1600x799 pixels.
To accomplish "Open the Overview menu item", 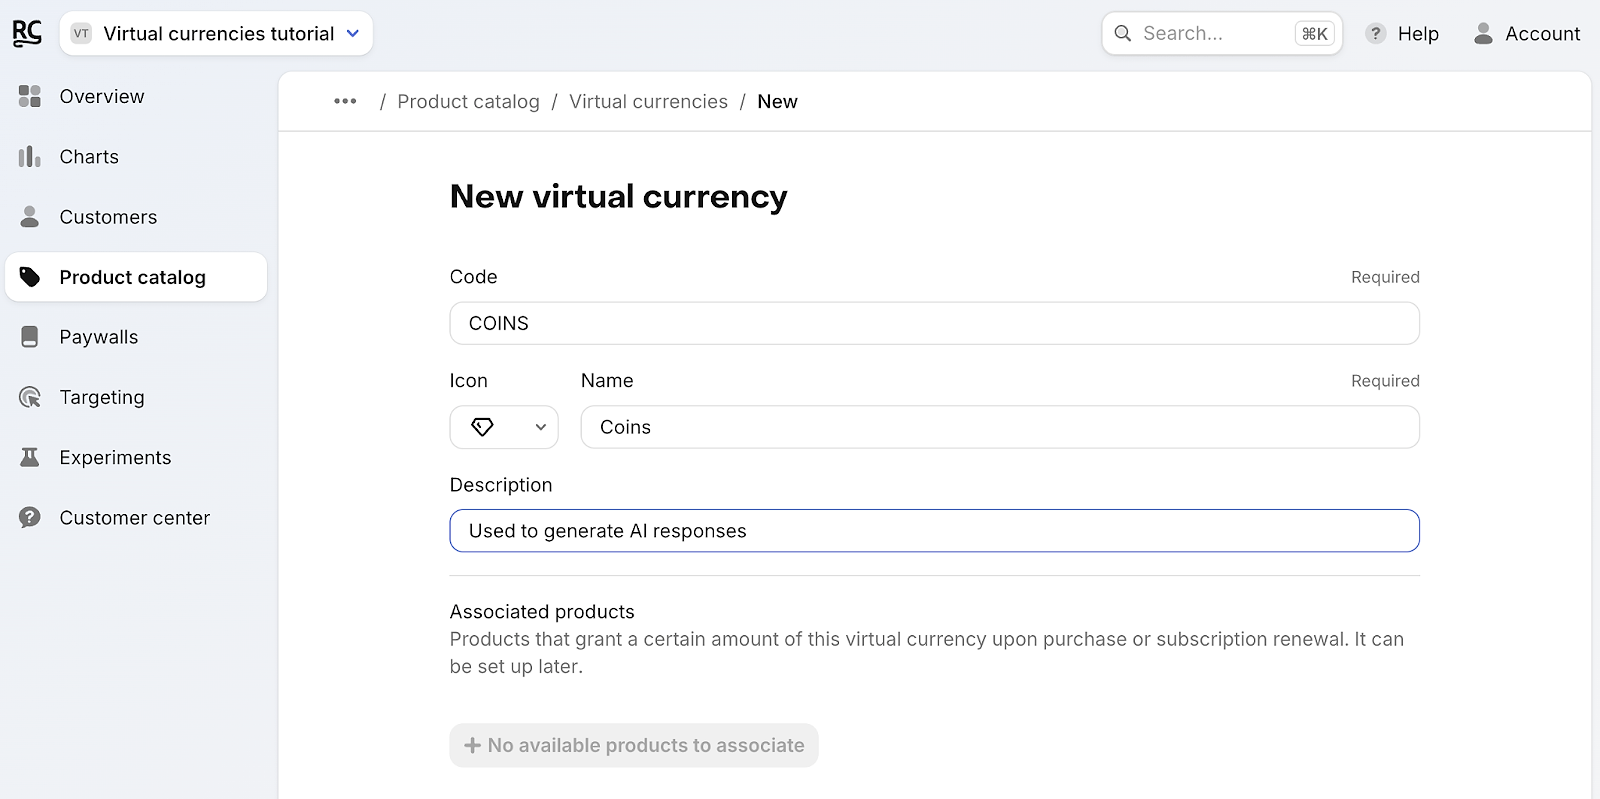I will pos(136,96).
